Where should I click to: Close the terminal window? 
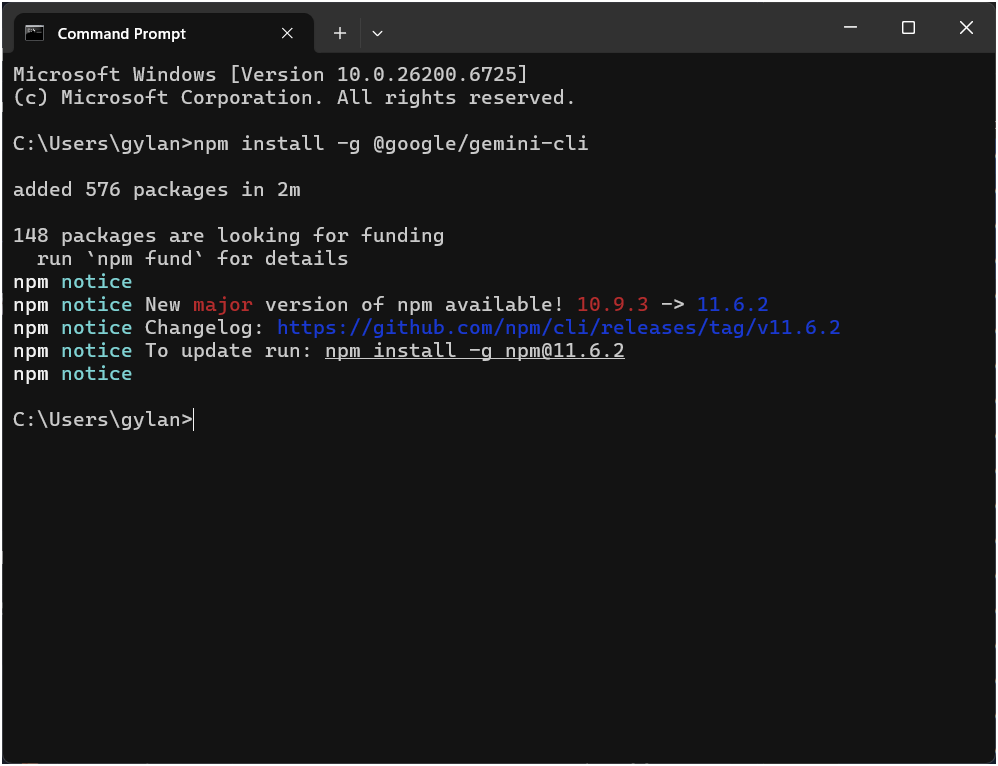pos(966,28)
